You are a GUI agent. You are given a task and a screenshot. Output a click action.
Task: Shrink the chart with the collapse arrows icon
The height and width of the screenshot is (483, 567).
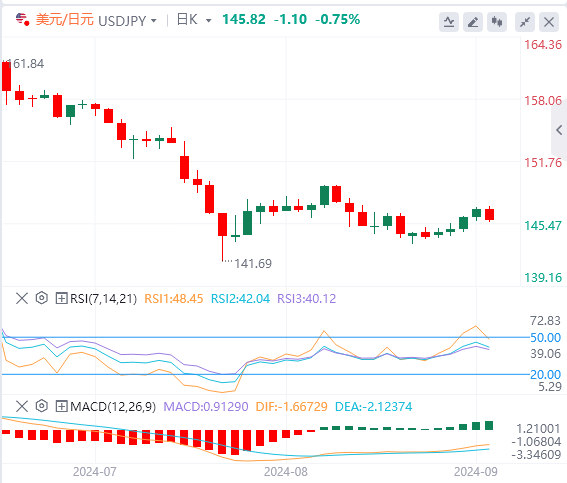525,22
